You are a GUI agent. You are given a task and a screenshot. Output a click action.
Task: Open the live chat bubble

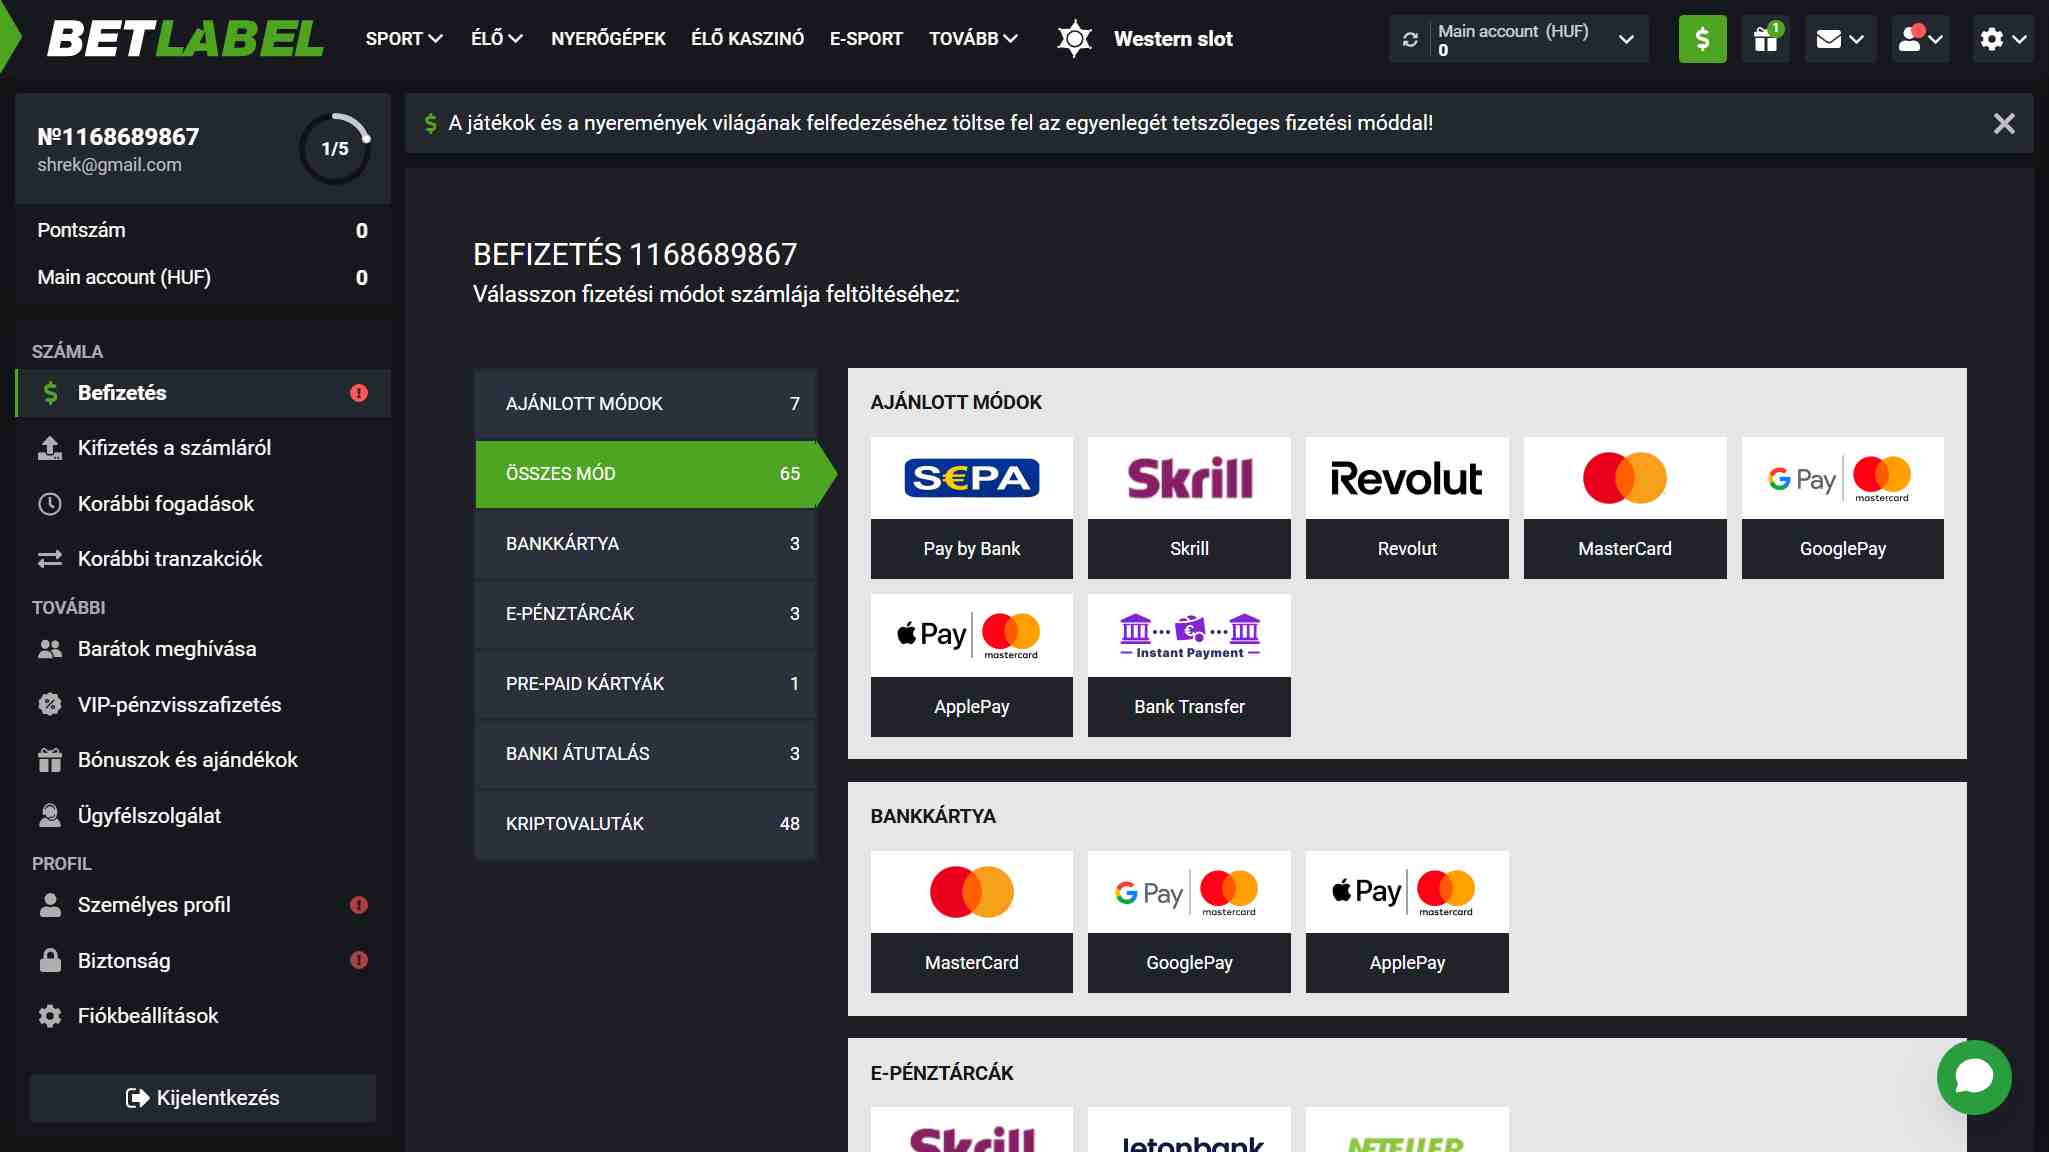click(x=1974, y=1077)
